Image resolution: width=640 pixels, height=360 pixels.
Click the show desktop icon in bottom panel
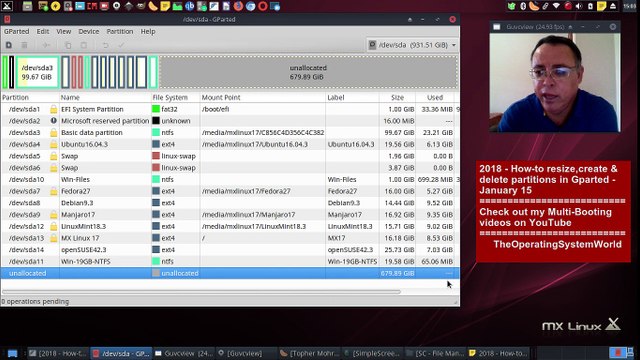[12, 353]
